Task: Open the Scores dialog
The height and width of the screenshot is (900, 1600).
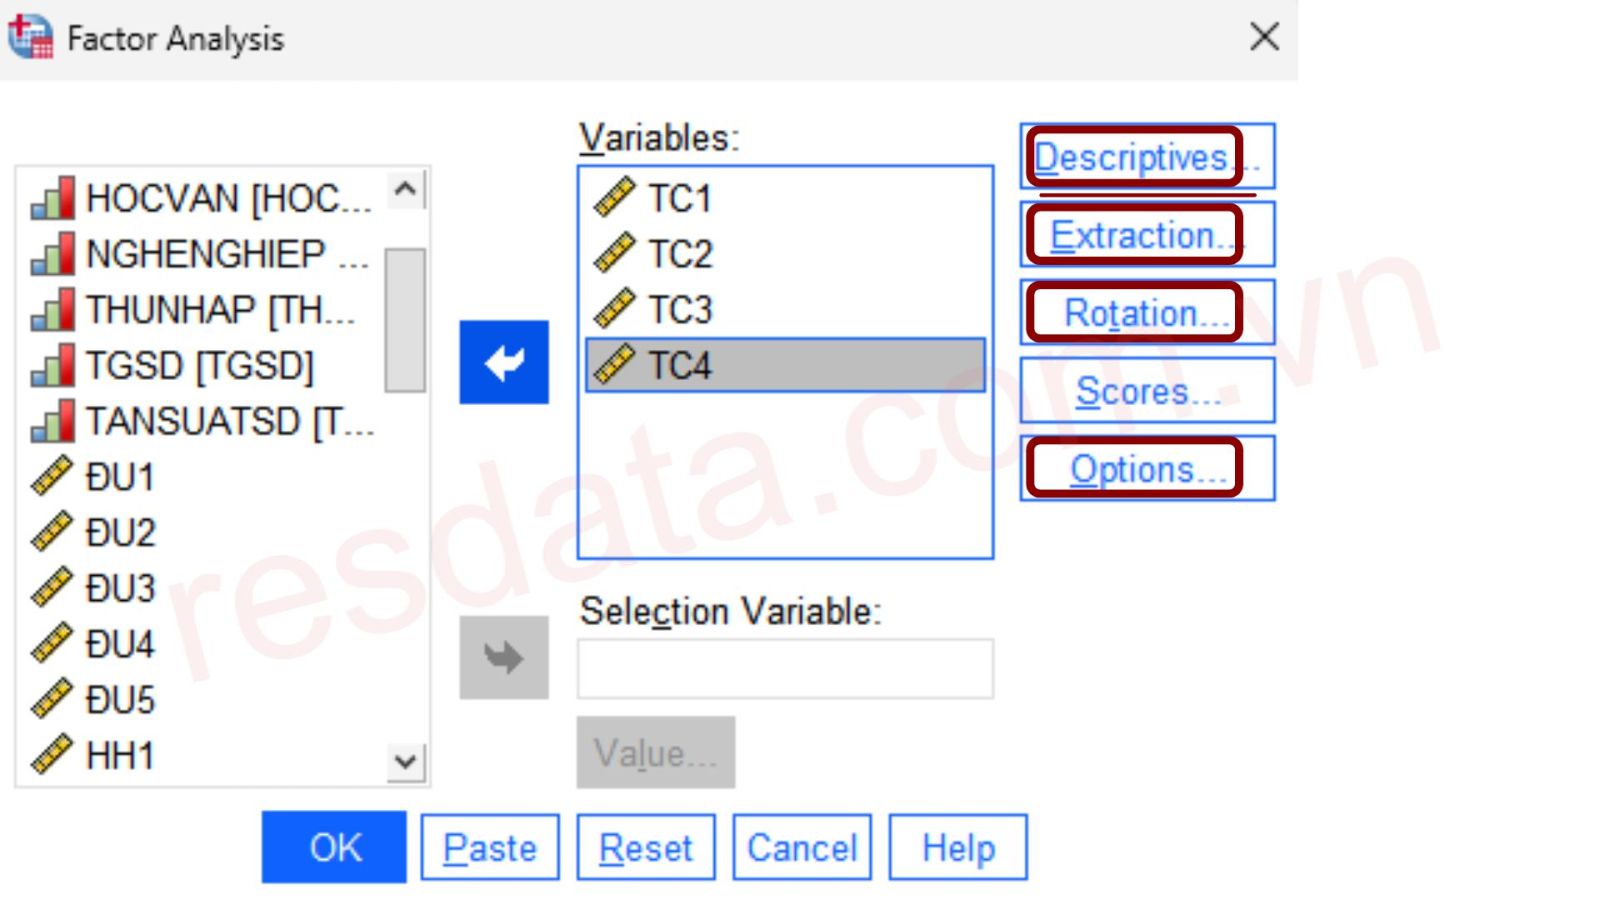Action: pyautogui.click(x=1146, y=391)
